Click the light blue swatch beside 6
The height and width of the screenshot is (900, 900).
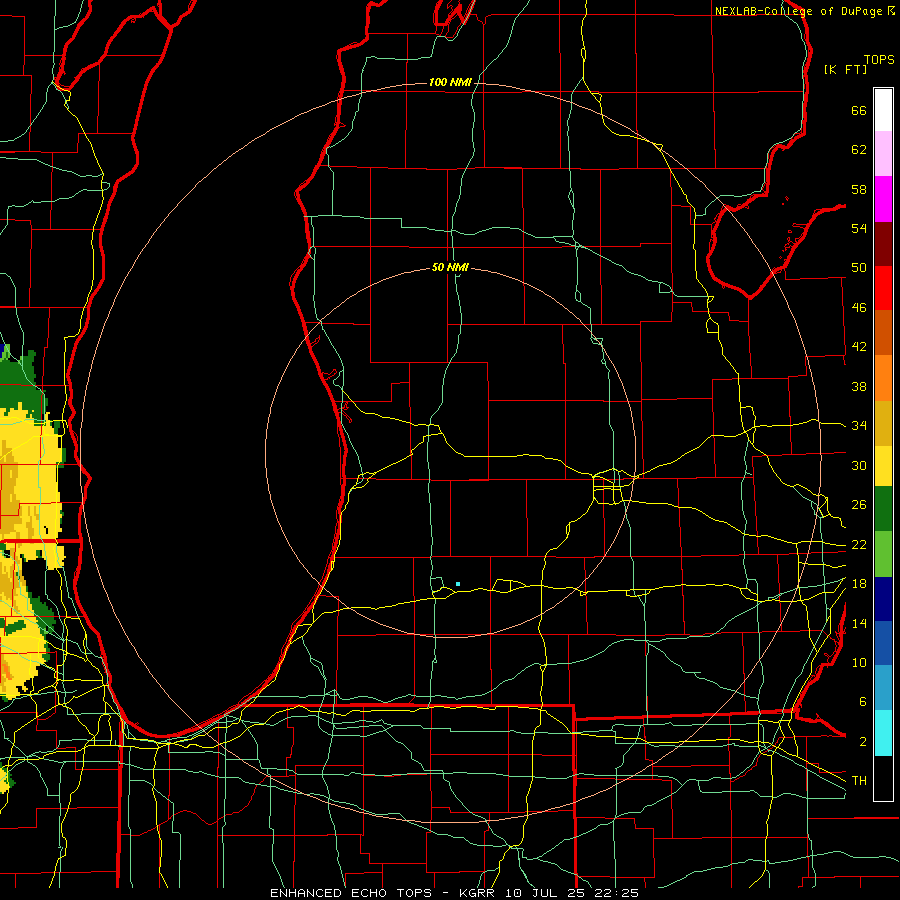pyautogui.click(x=883, y=688)
